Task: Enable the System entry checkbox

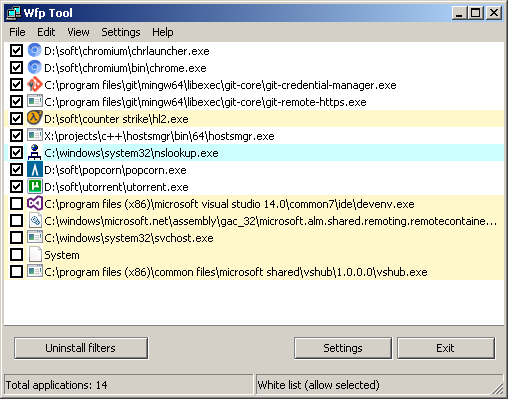Action: coord(16,255)
